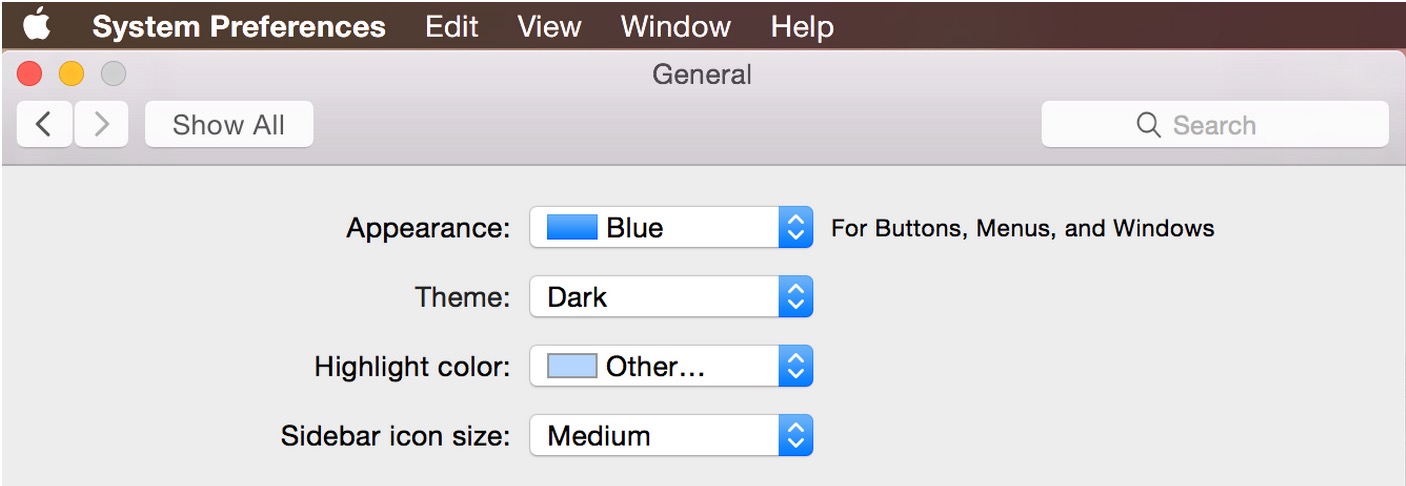Viewport: 1406px width, 486px height.
Task: Open the System Preferences menu
Action: tap(239, 26)
